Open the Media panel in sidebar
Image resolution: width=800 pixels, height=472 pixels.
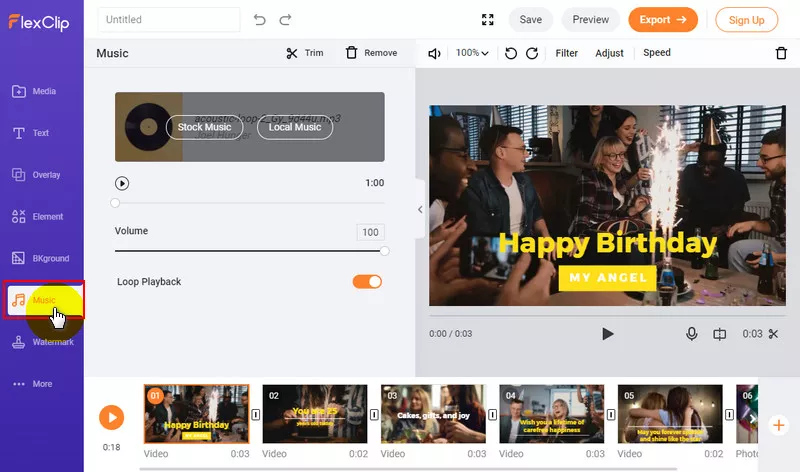[34, 91]
